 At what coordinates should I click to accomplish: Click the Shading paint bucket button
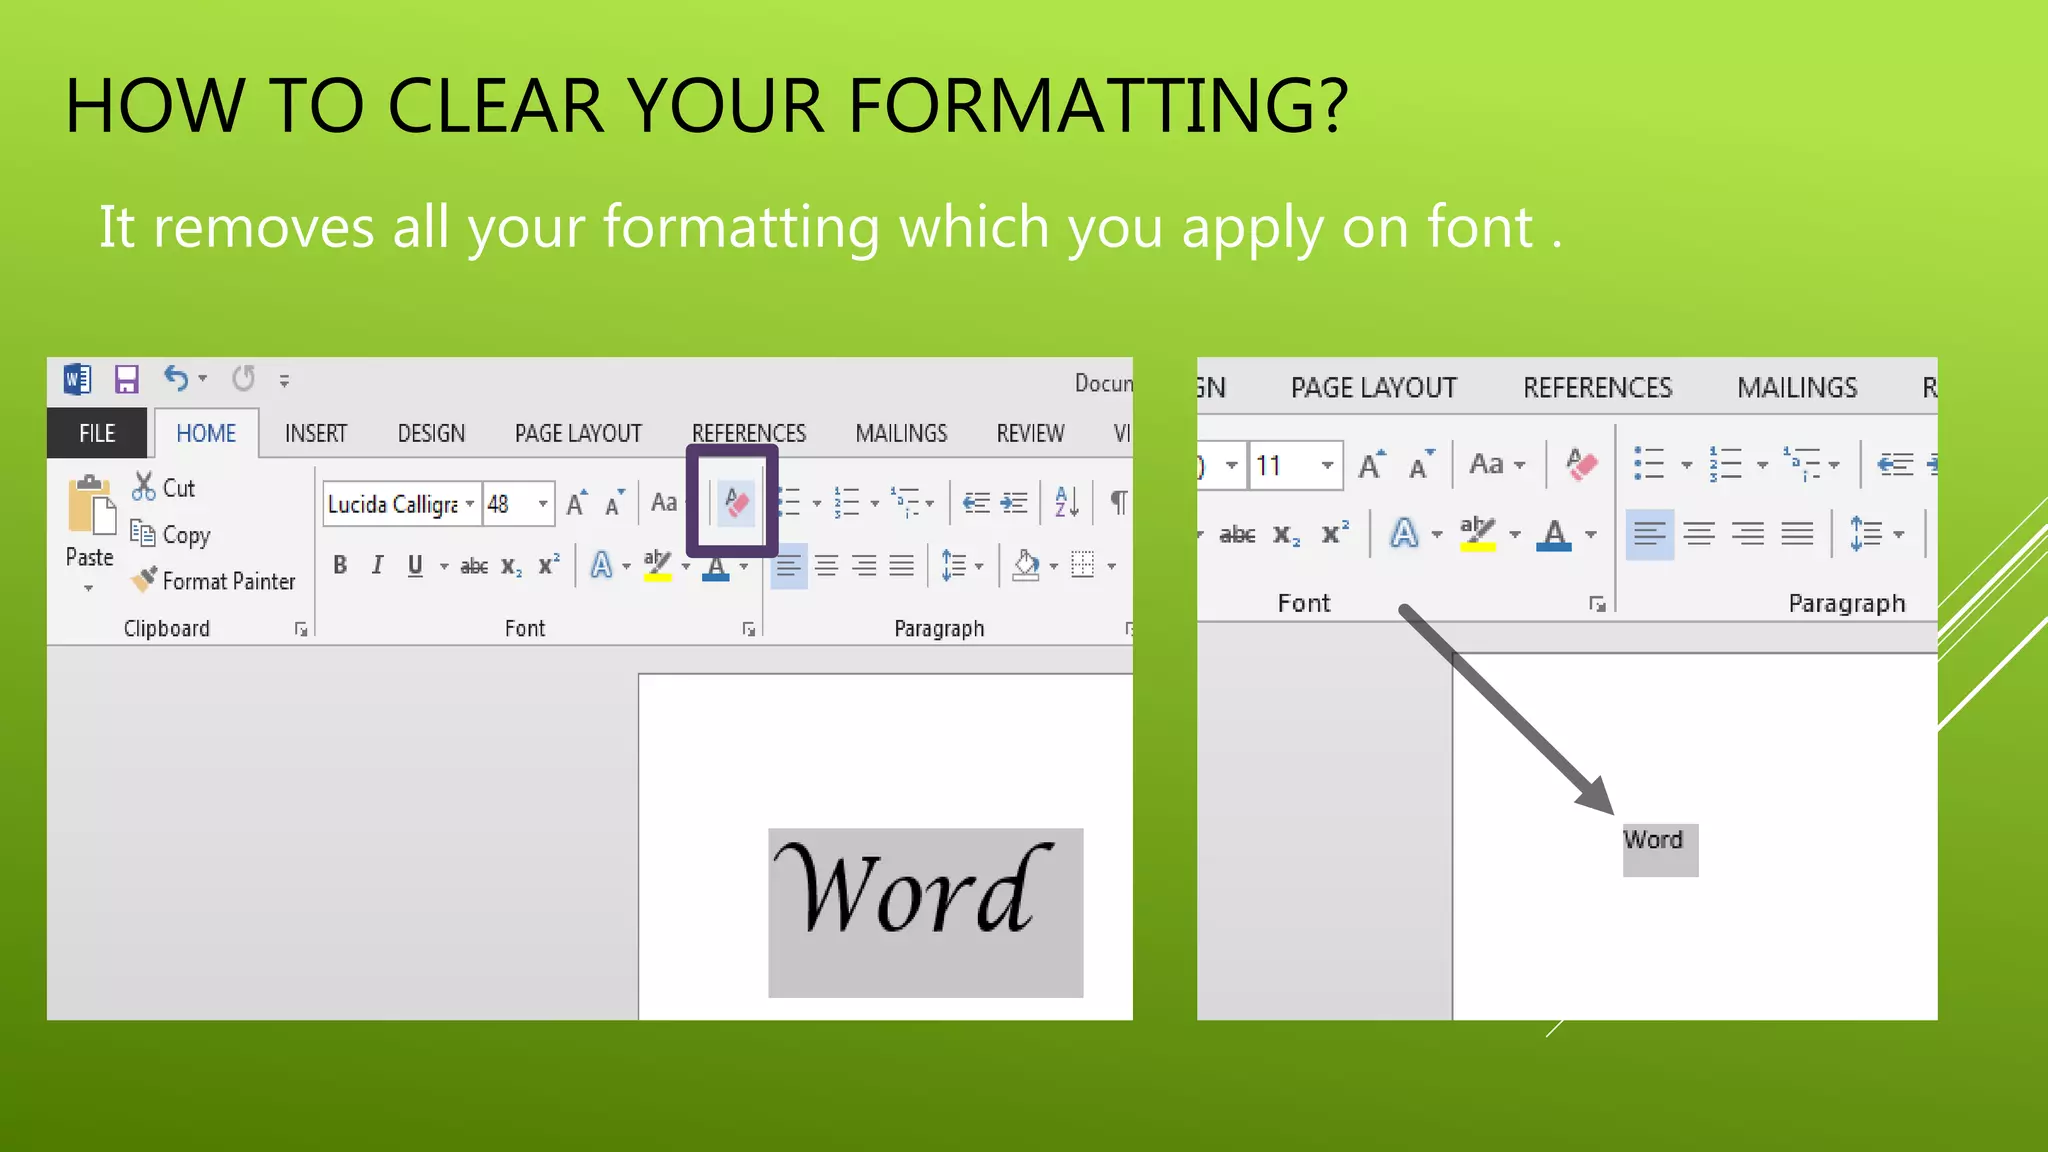[1026, 565]
